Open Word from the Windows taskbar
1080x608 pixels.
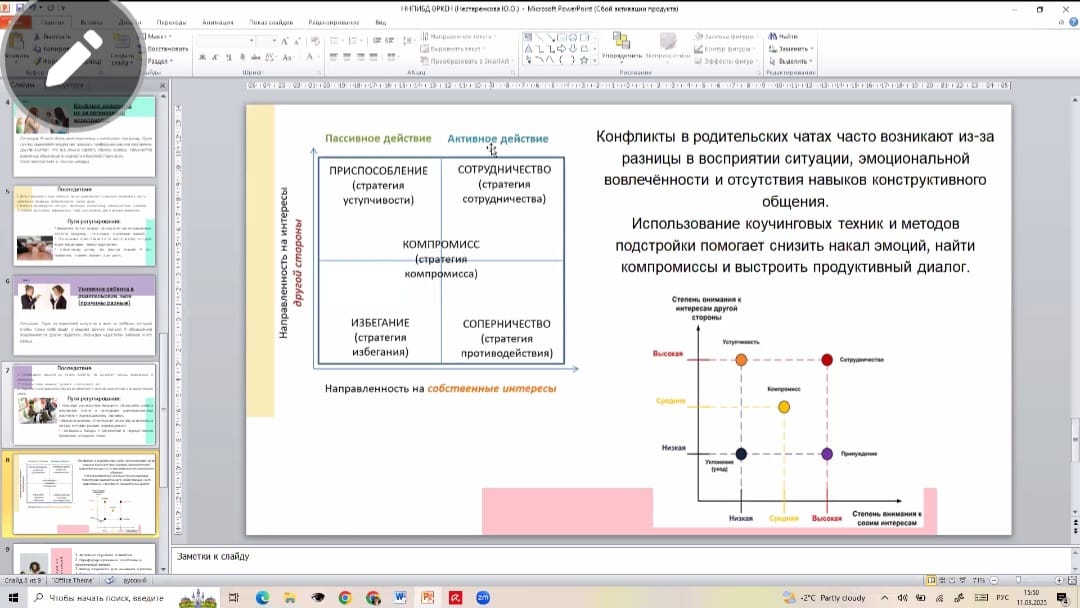[400, 597]
